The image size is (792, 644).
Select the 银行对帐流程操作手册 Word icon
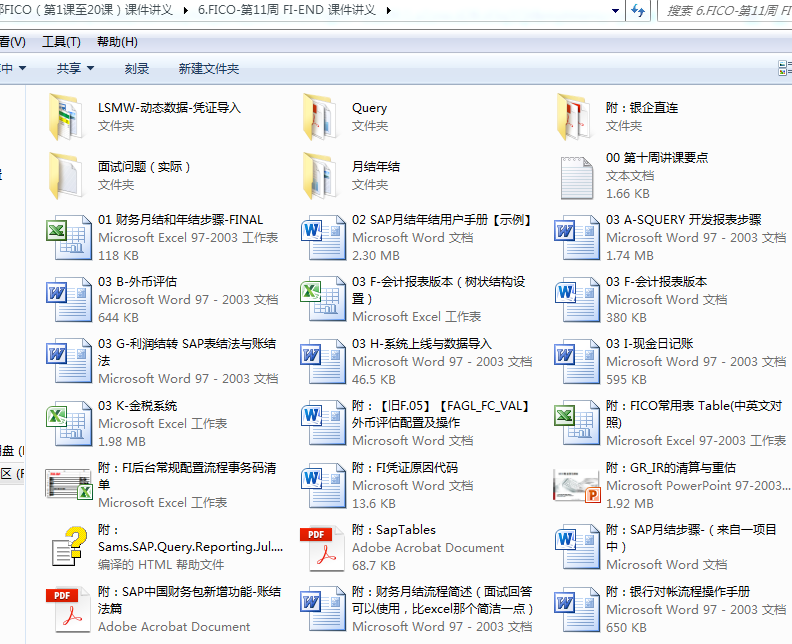click(577, 610)
